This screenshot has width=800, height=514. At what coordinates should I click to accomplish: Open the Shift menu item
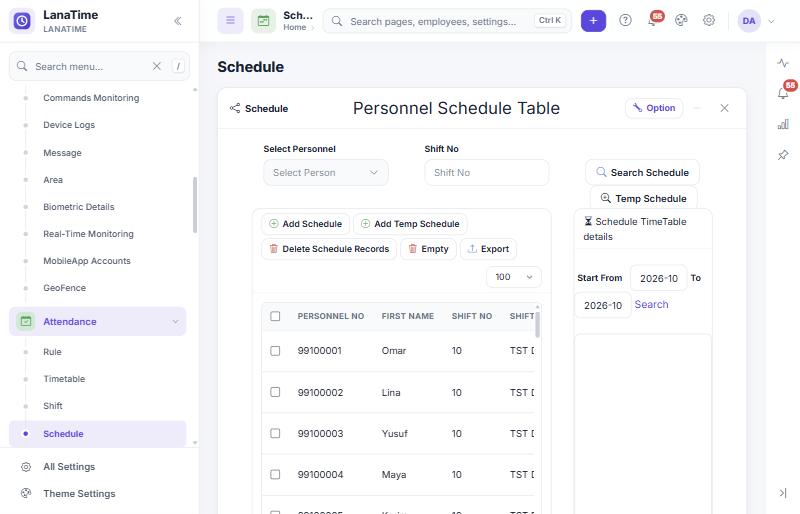pyautogui.click(x=53, y=406)
